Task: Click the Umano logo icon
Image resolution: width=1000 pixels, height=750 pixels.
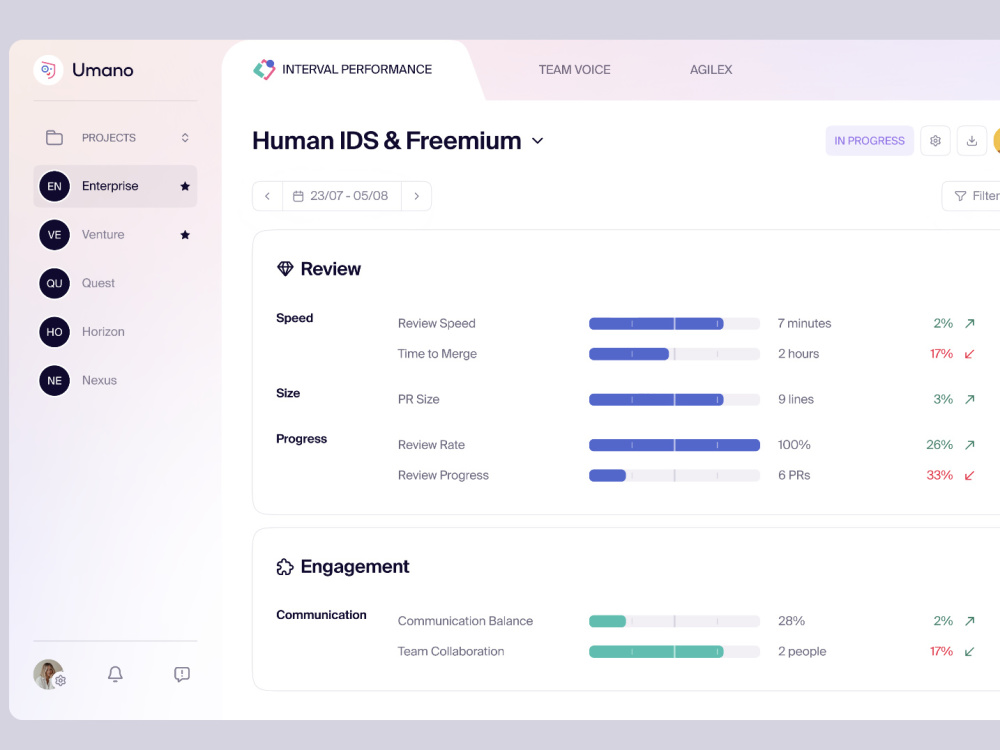Action: pos(48,70)
